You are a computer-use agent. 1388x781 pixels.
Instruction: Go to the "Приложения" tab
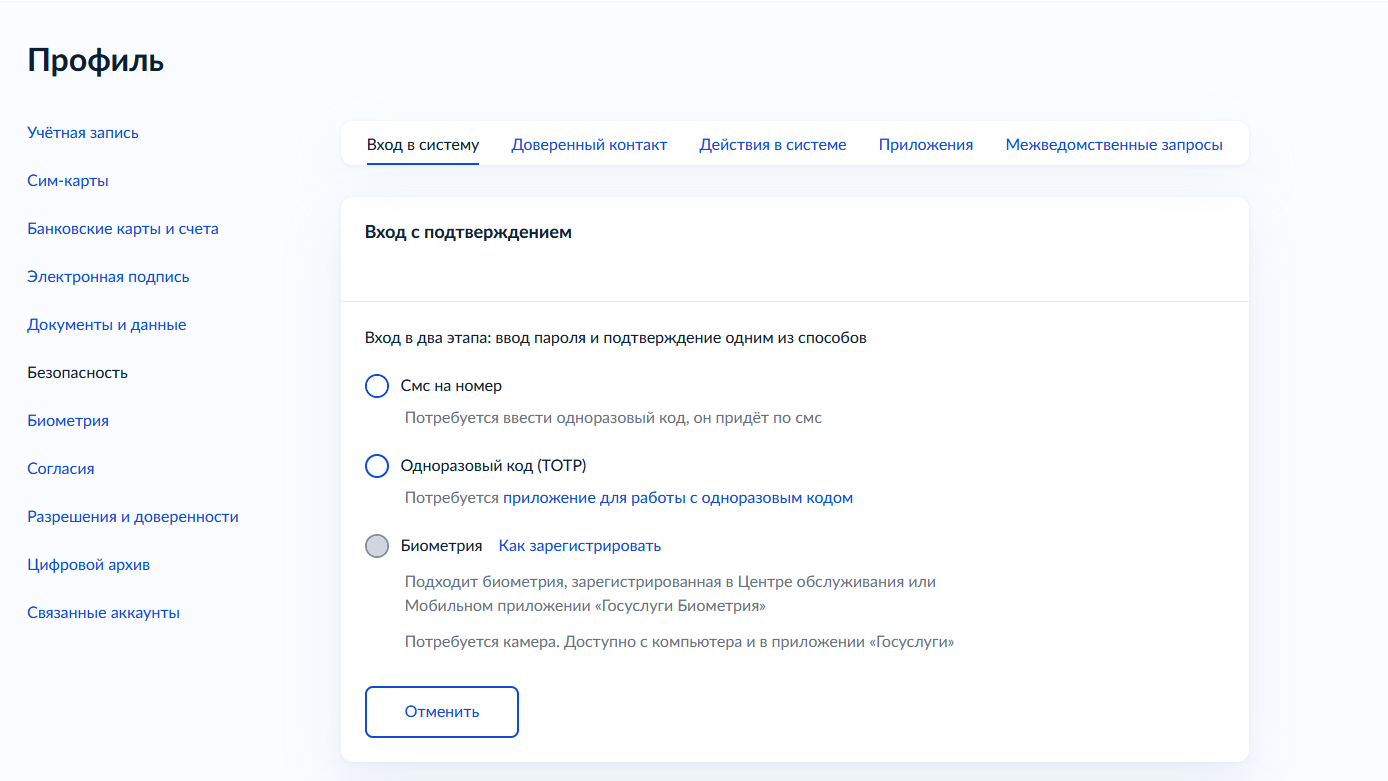pos(926,145)
